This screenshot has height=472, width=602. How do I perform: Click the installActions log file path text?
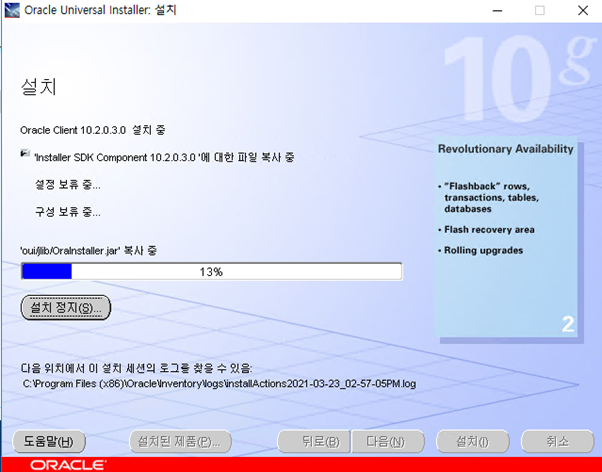(x=219, y=384)
